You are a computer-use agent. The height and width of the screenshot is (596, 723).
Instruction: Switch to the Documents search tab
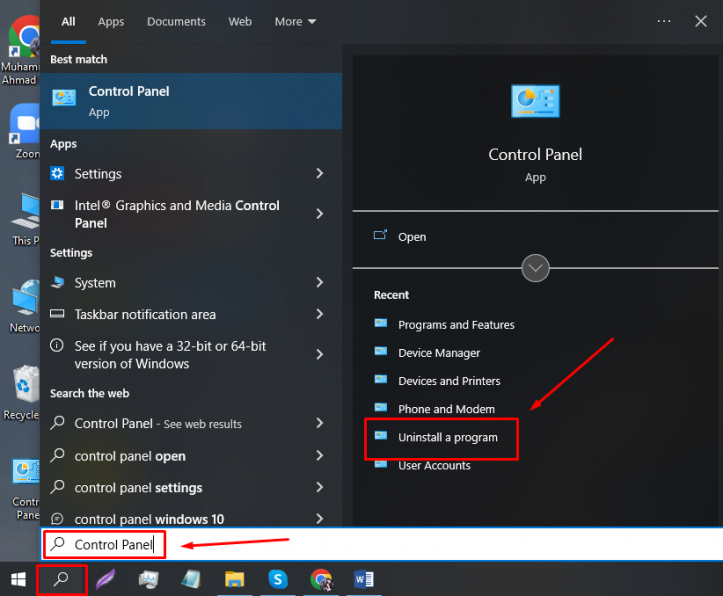[176, 21]
